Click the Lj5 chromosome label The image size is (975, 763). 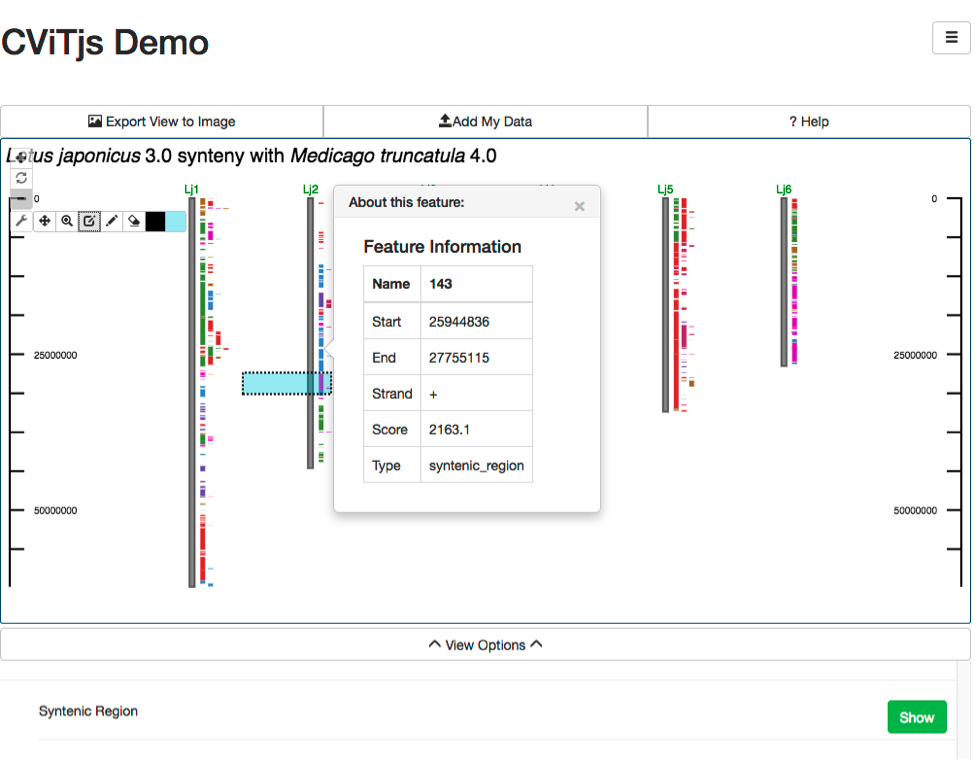click(665, 189)
